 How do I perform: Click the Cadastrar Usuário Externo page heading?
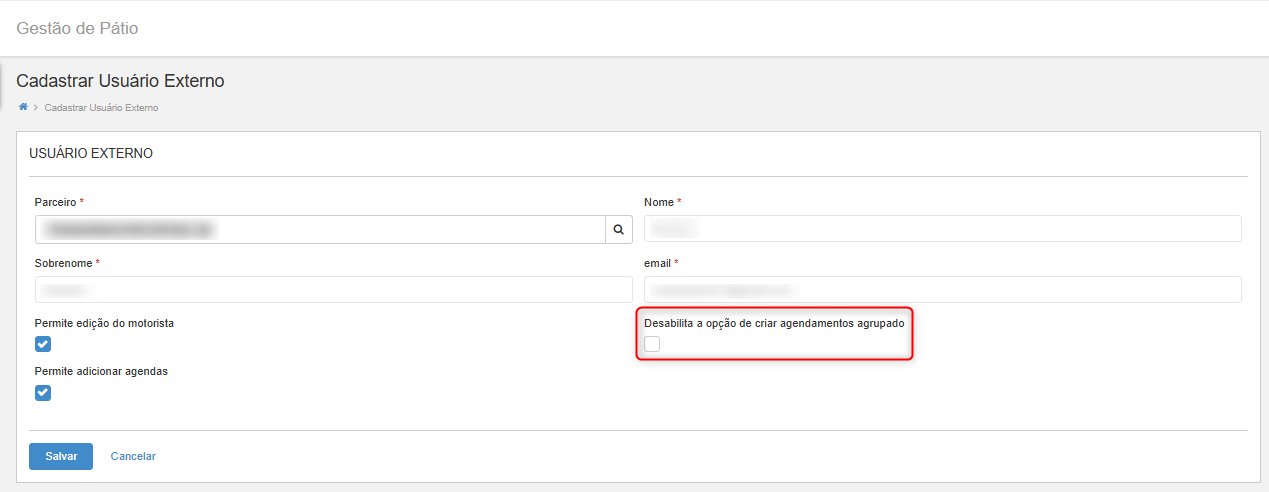[x=120, y=81]
